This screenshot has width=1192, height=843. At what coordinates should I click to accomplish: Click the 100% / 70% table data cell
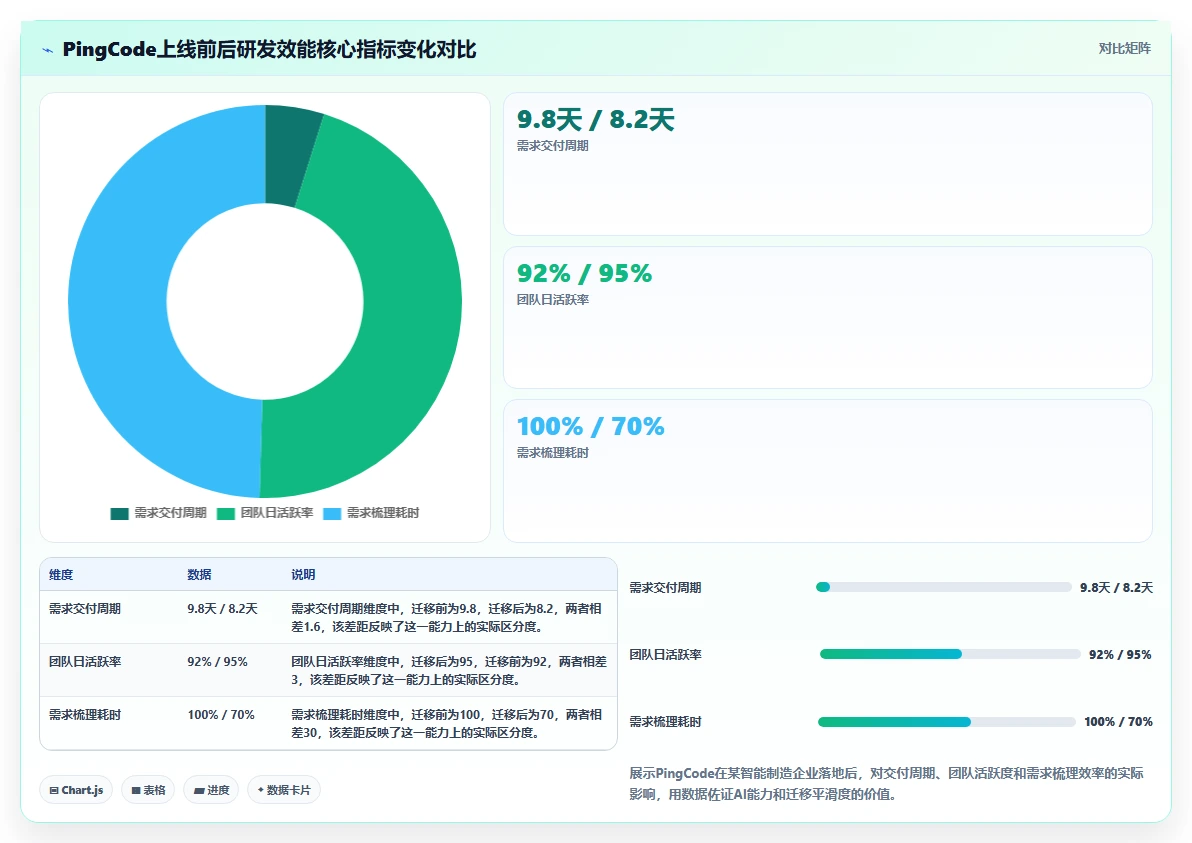[221, 715]
